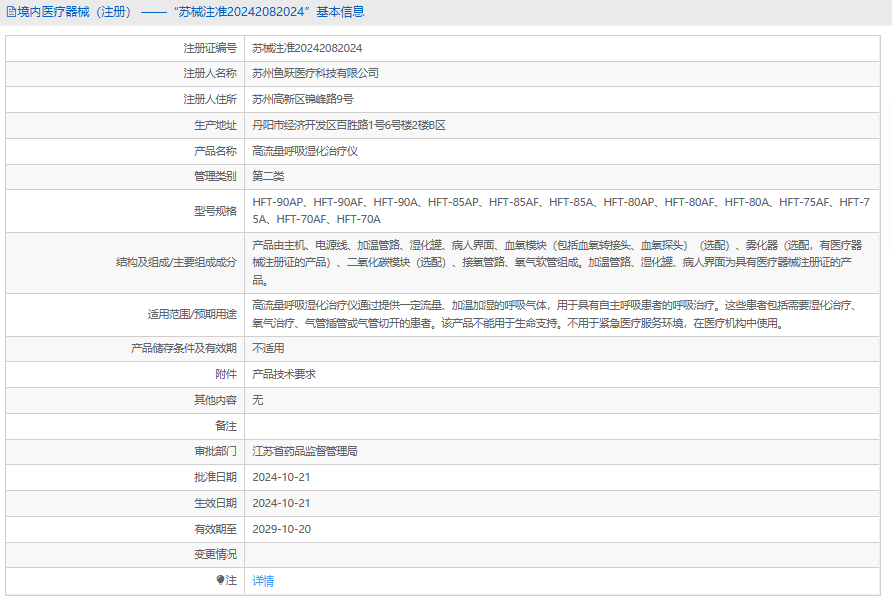Click the bulb icon beside 注
Image resolution: width=892 pixels, height=600 pixels.
point(220,580)
